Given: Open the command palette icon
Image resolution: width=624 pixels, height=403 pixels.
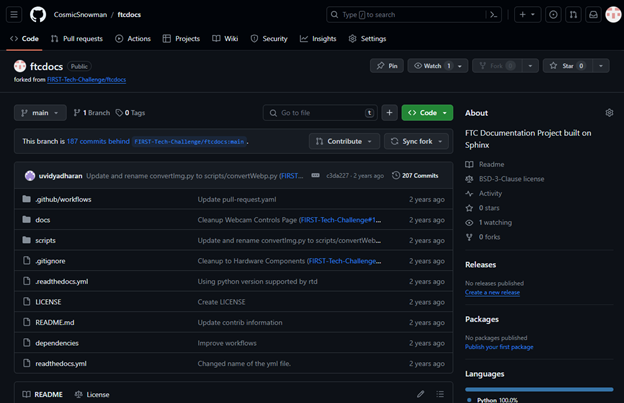Looking at the screenshot, I should [x=493, y=15].
